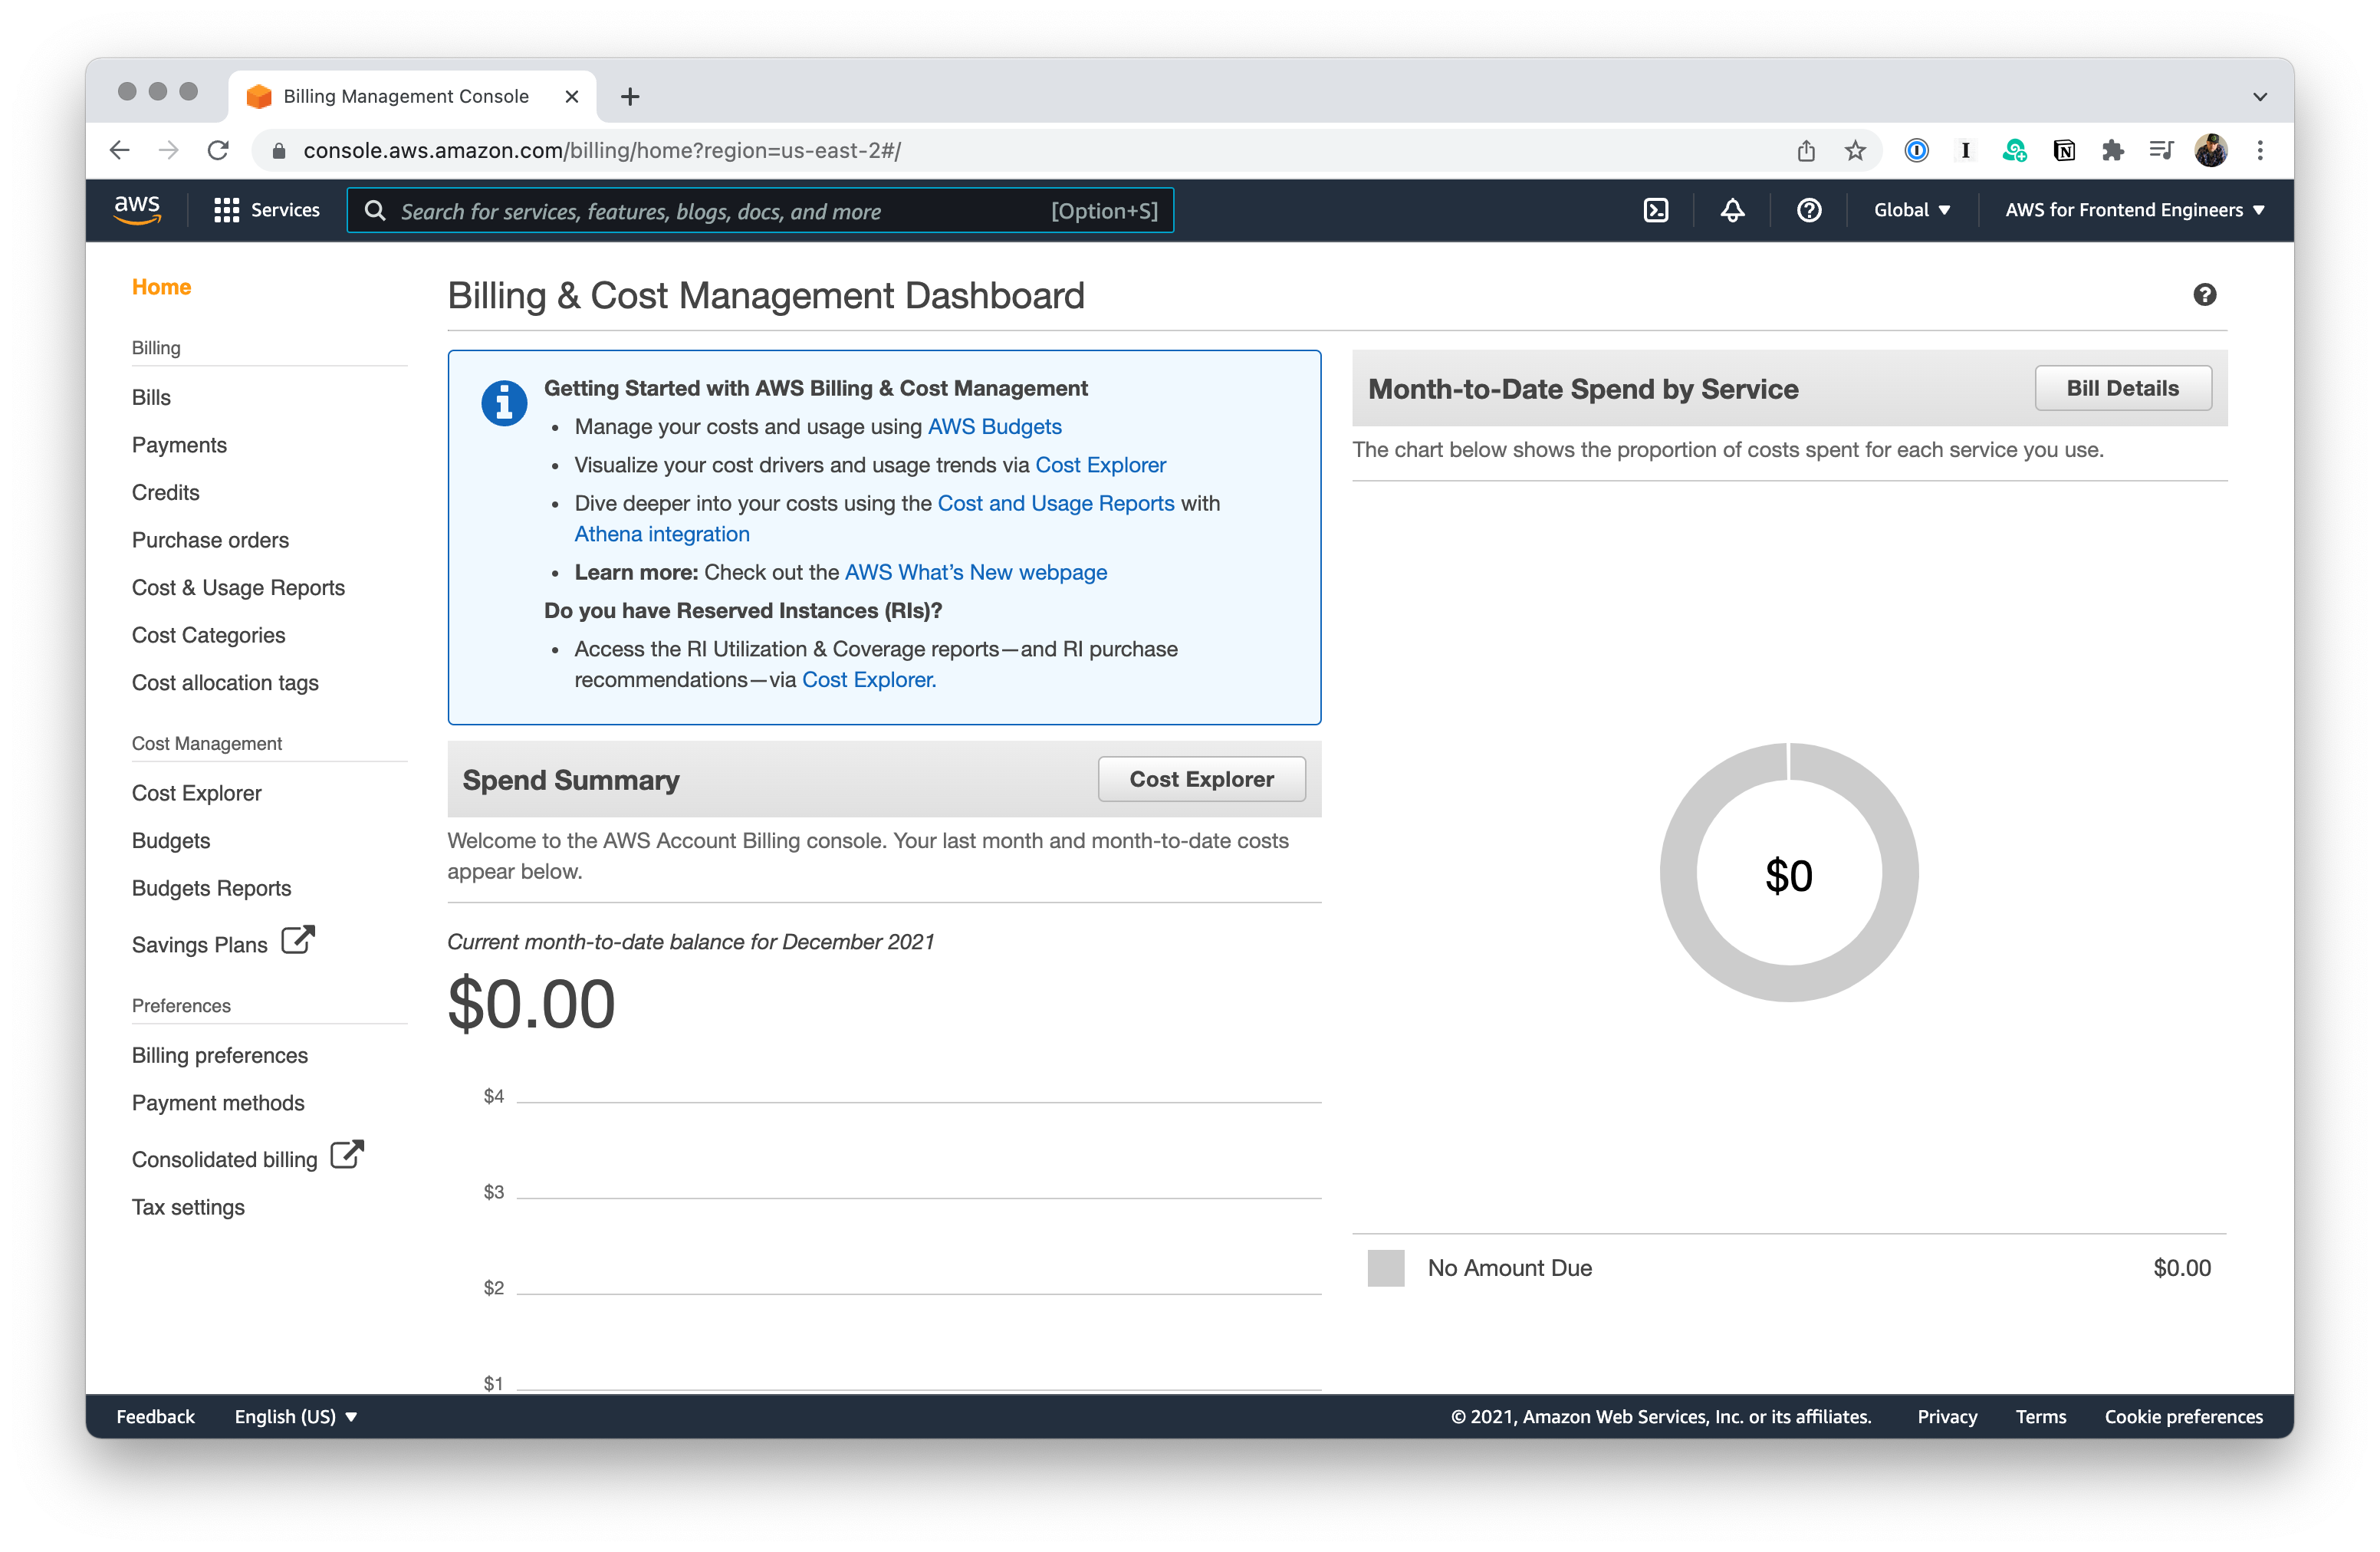Open Purchase orders in the sidebar
Screen dimensions: 2380x1552
pyautogui.click(x=210, y=540)
